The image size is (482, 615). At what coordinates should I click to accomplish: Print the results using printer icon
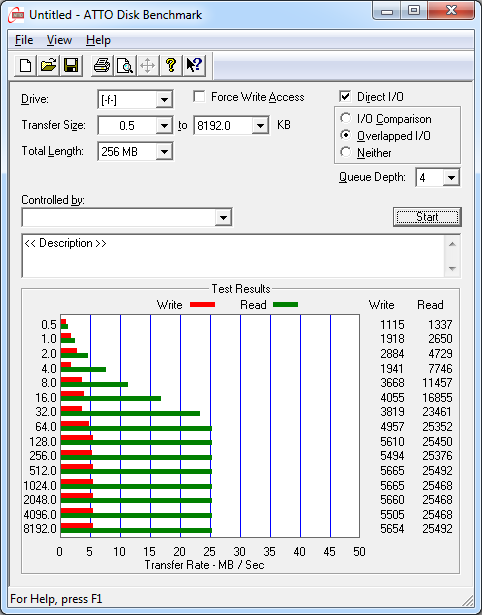(102, 65)
